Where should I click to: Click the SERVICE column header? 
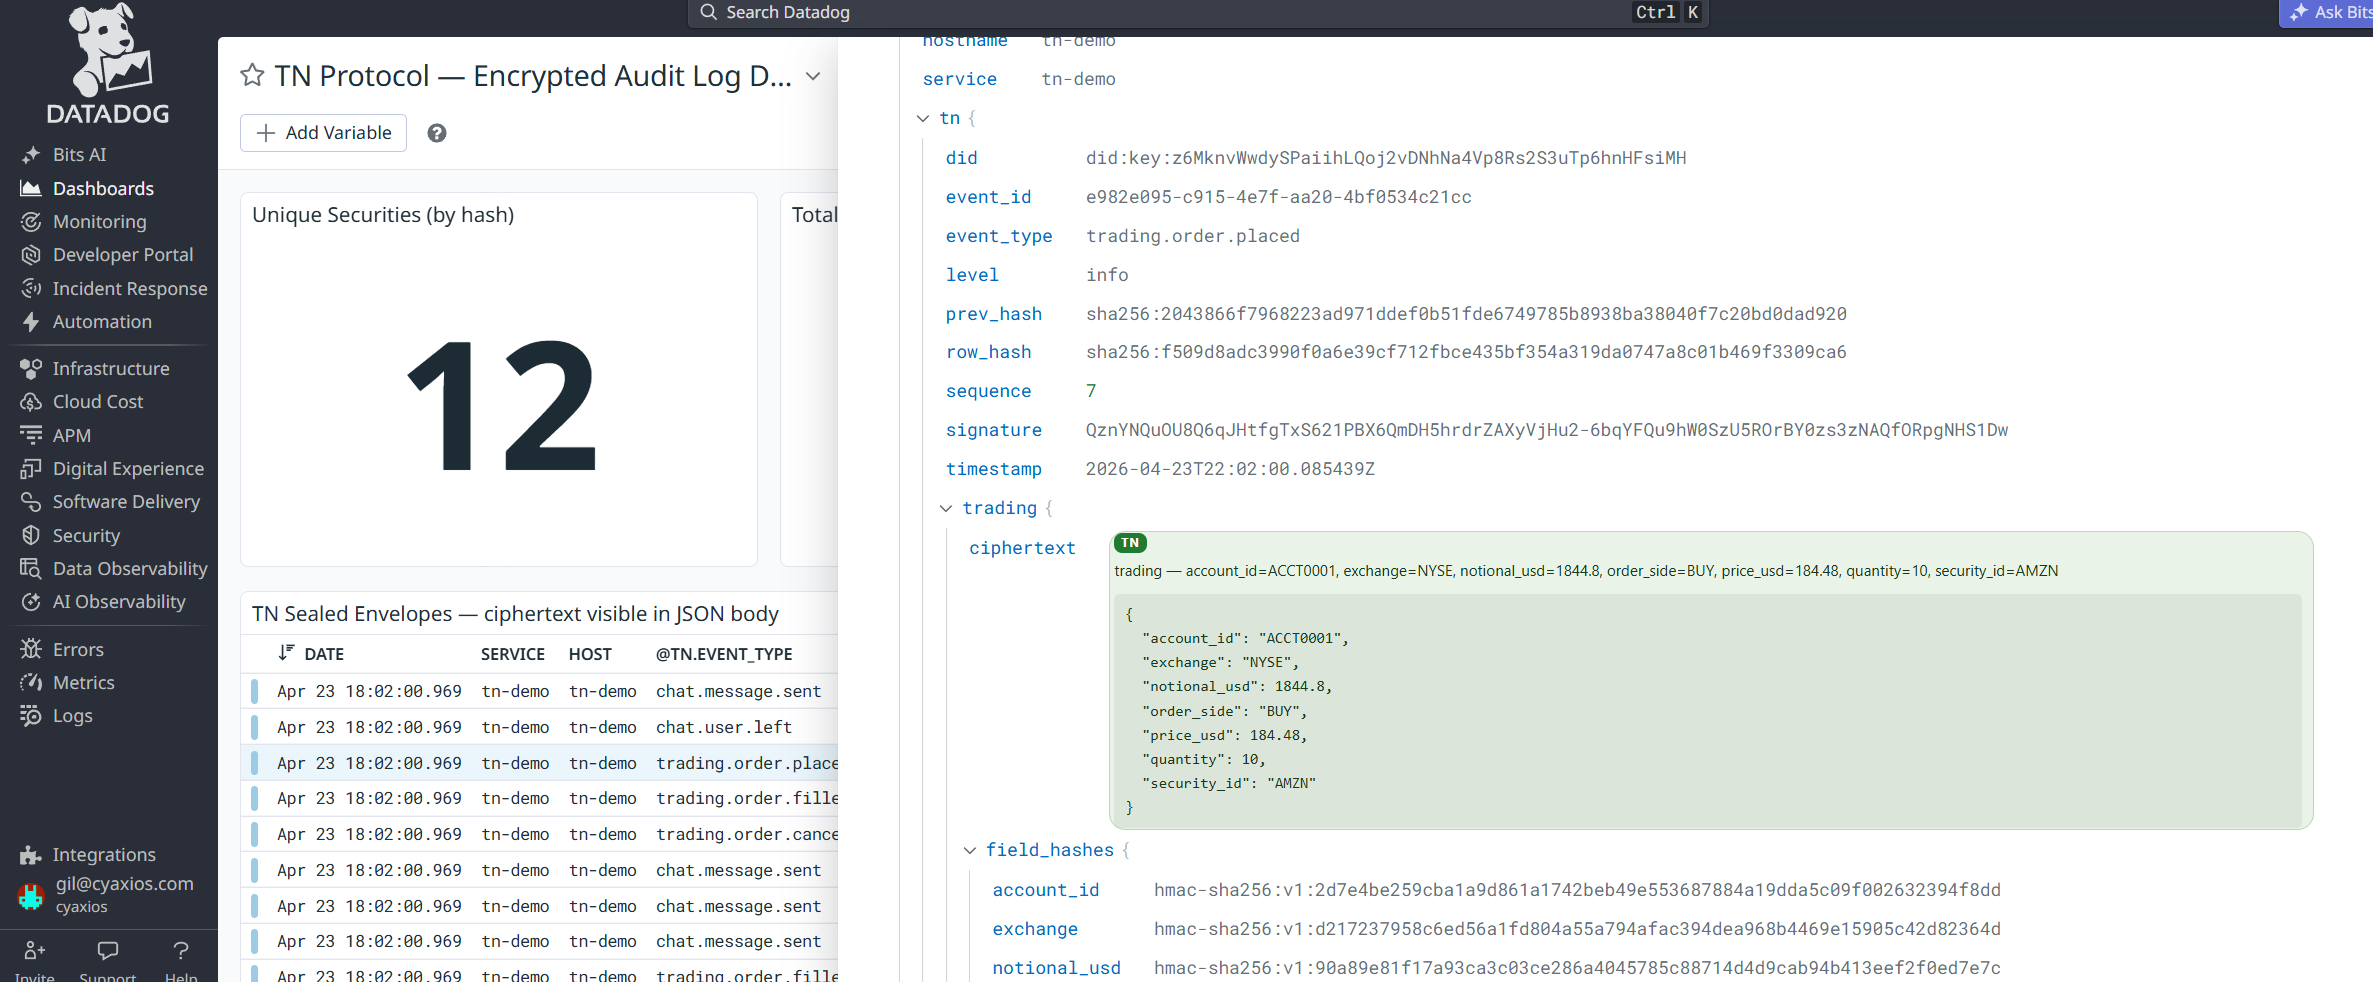pos(513,653)
